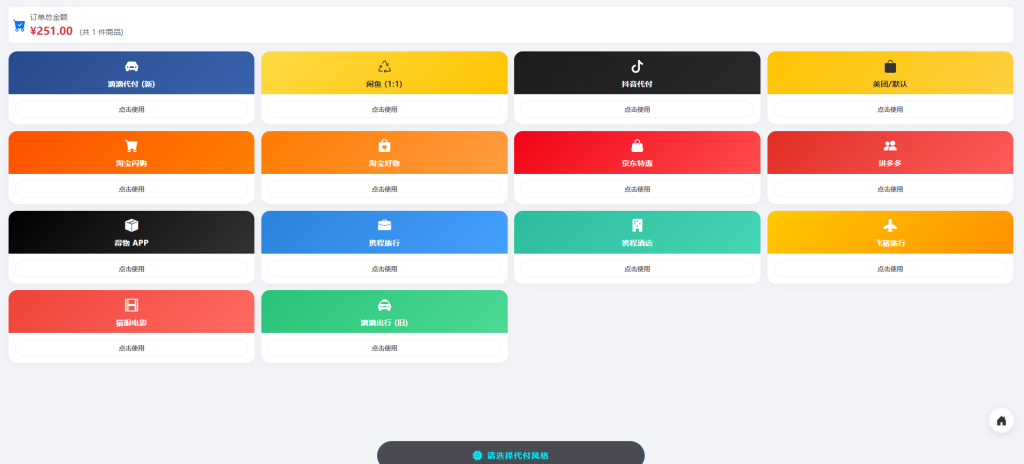Viewport: 1024px width, 464px height.
Task: Click the box icon on 得物 APP card
Action: tap(131, 225)
